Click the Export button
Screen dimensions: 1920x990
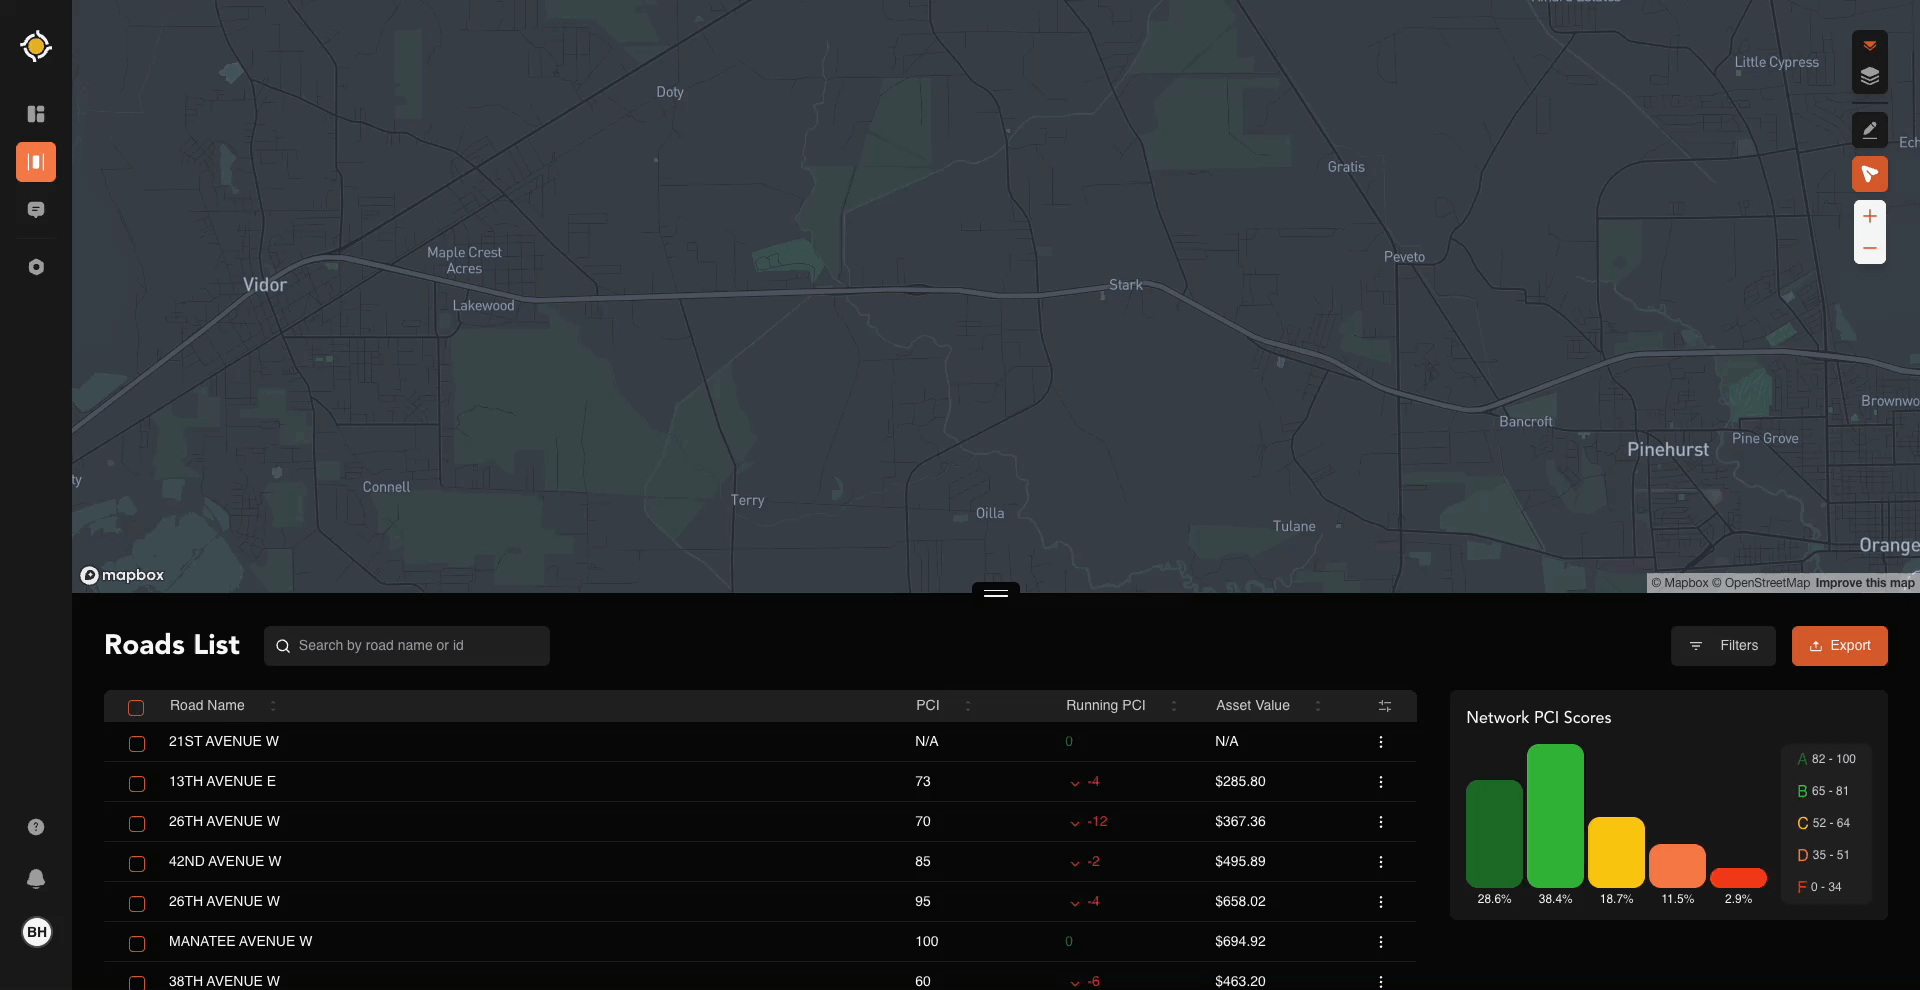(x=1839, y=646)
